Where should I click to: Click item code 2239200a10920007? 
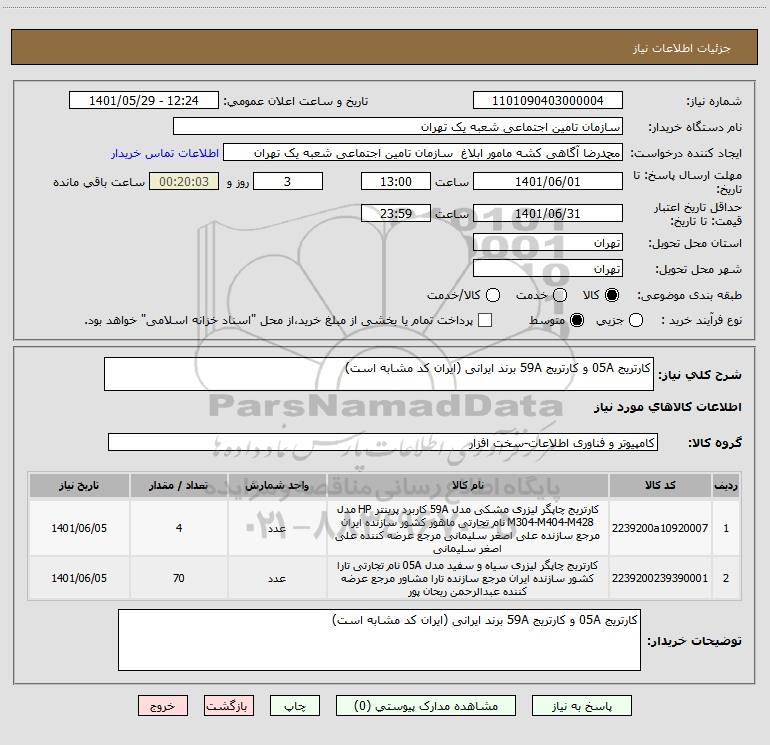click(660, 528)
